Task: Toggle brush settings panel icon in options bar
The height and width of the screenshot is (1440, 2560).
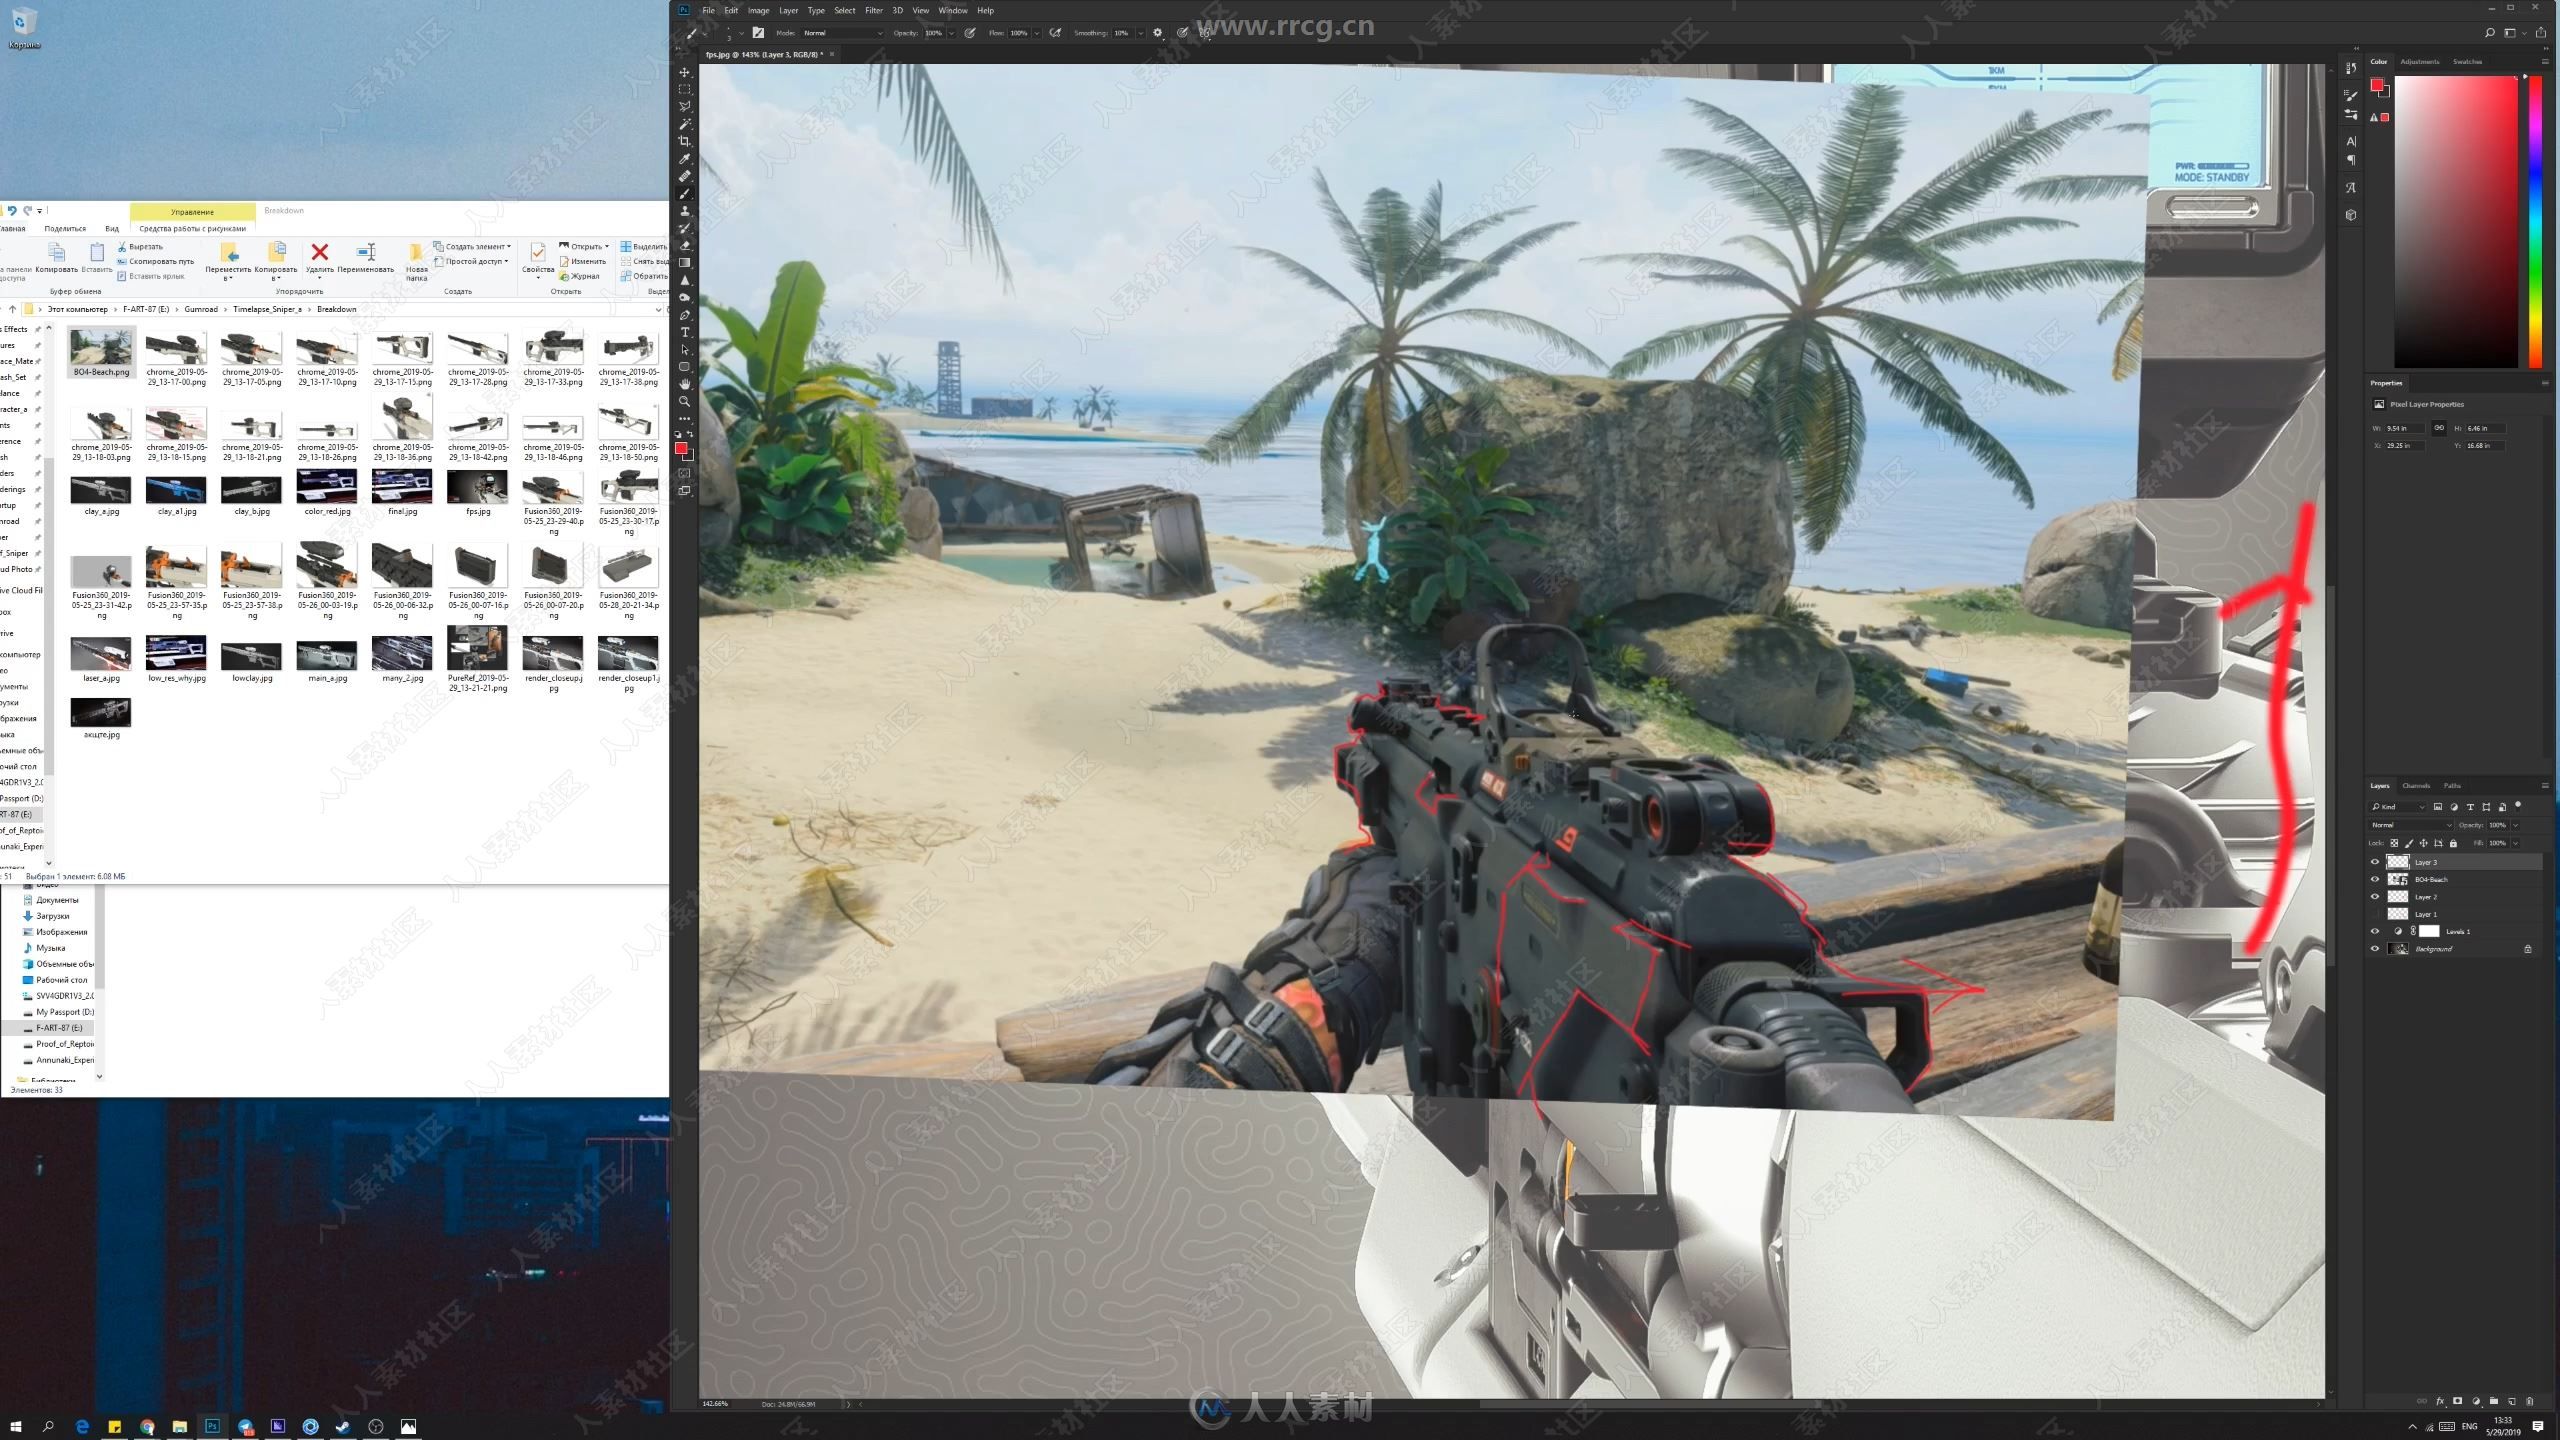Action: click(758, 33)
